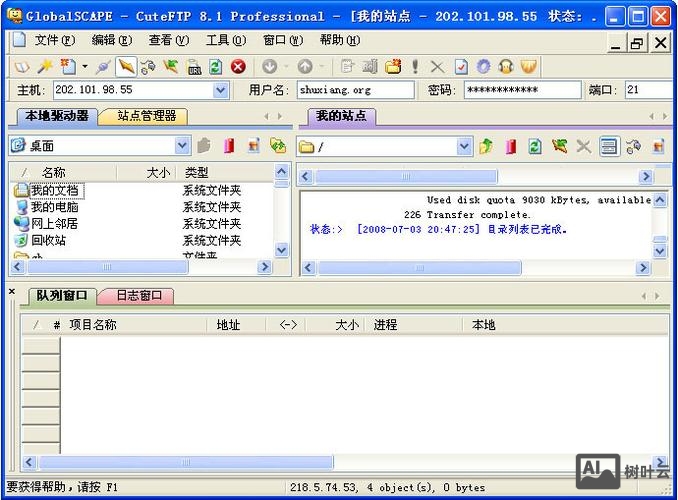Click the Edit file toolbar icon
Viewport: 678px width, 500px height.
point(347,67)
